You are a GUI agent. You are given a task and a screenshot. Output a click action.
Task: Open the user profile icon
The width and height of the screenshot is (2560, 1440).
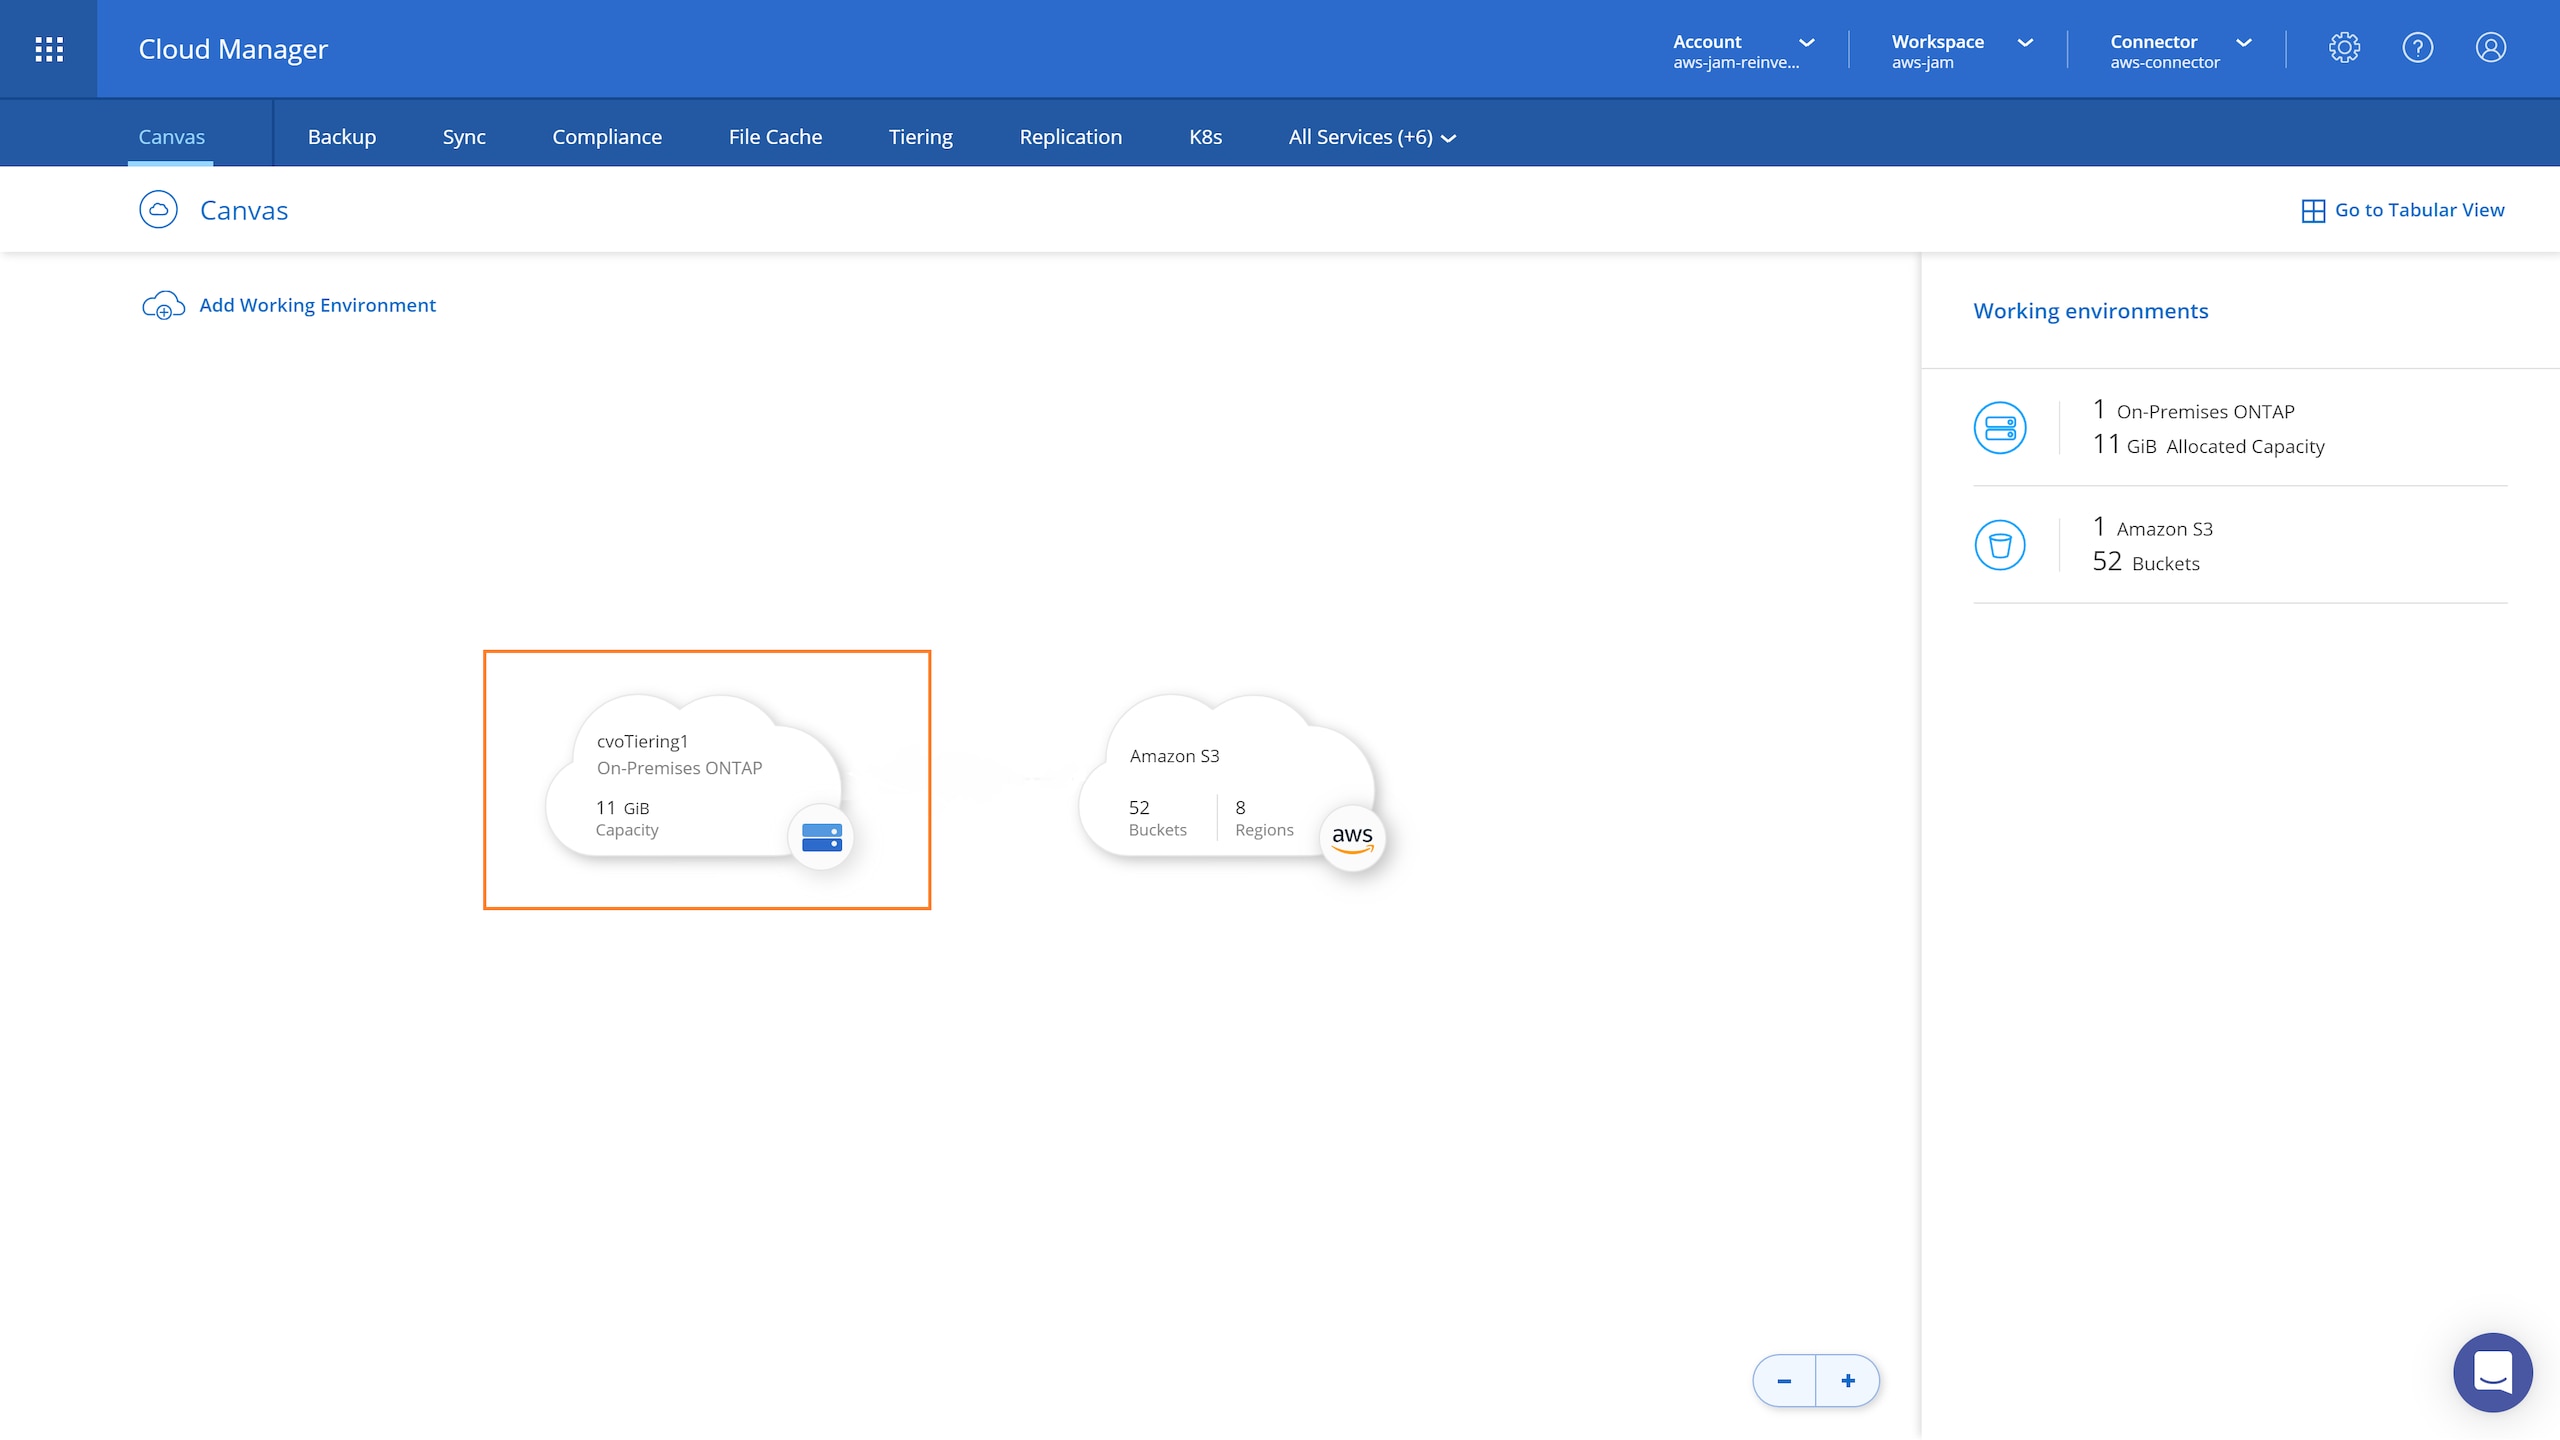[x=2490, y=48]
